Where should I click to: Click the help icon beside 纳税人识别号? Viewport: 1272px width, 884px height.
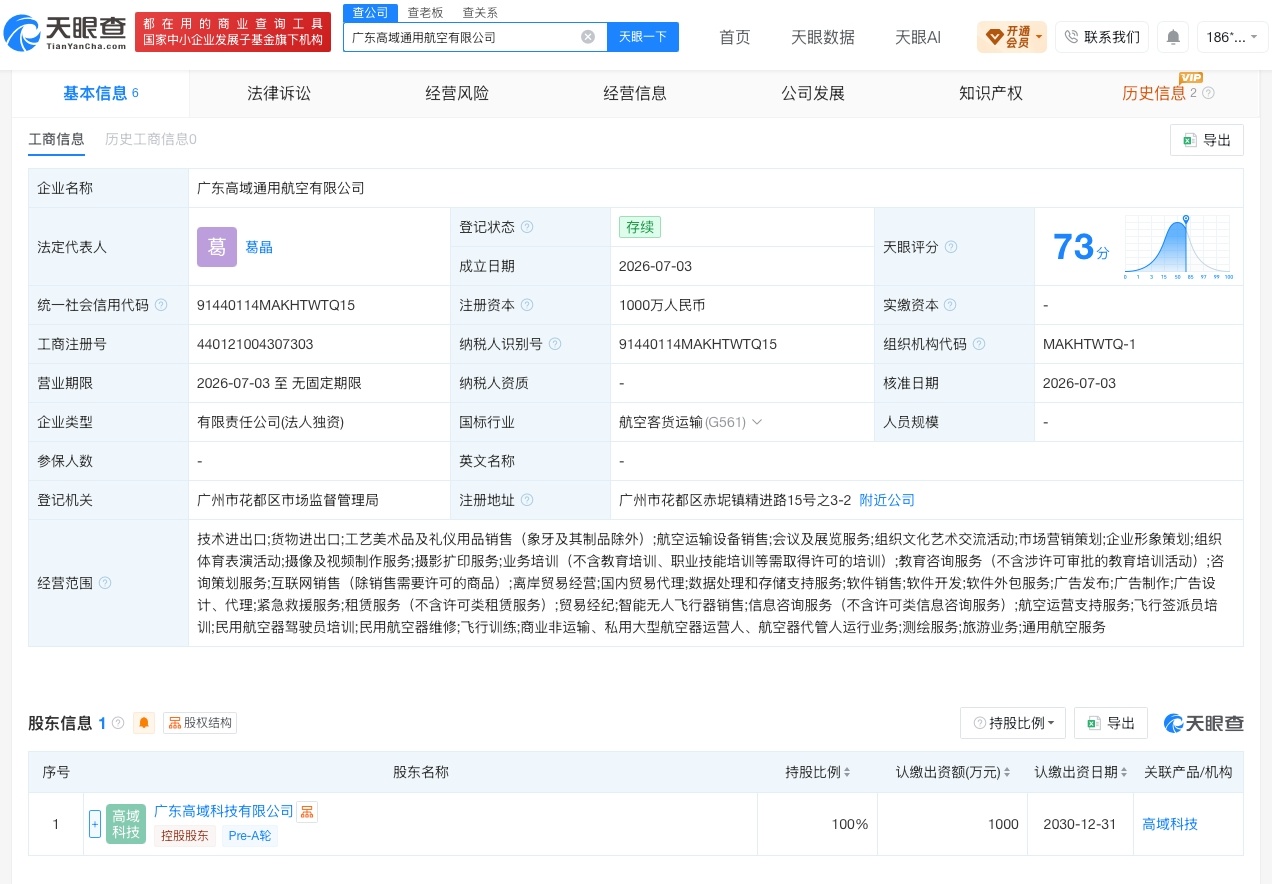(555, 344)
